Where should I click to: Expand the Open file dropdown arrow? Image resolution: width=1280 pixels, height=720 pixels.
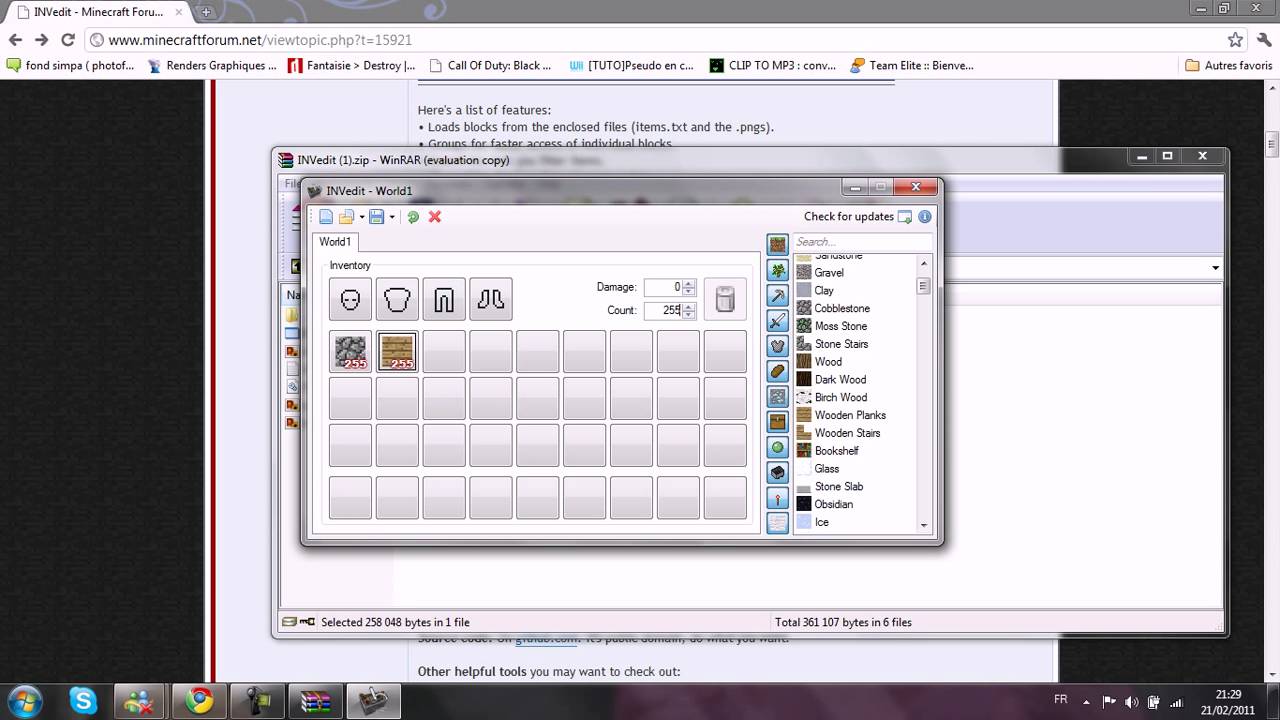(361, 217)
